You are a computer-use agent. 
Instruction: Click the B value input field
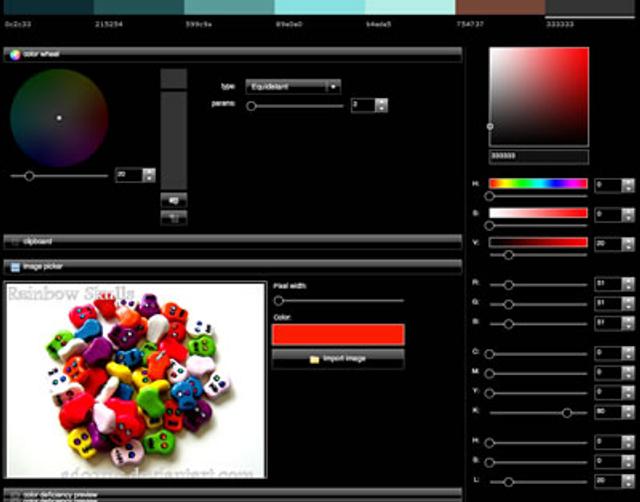click(x=608, y=323)
